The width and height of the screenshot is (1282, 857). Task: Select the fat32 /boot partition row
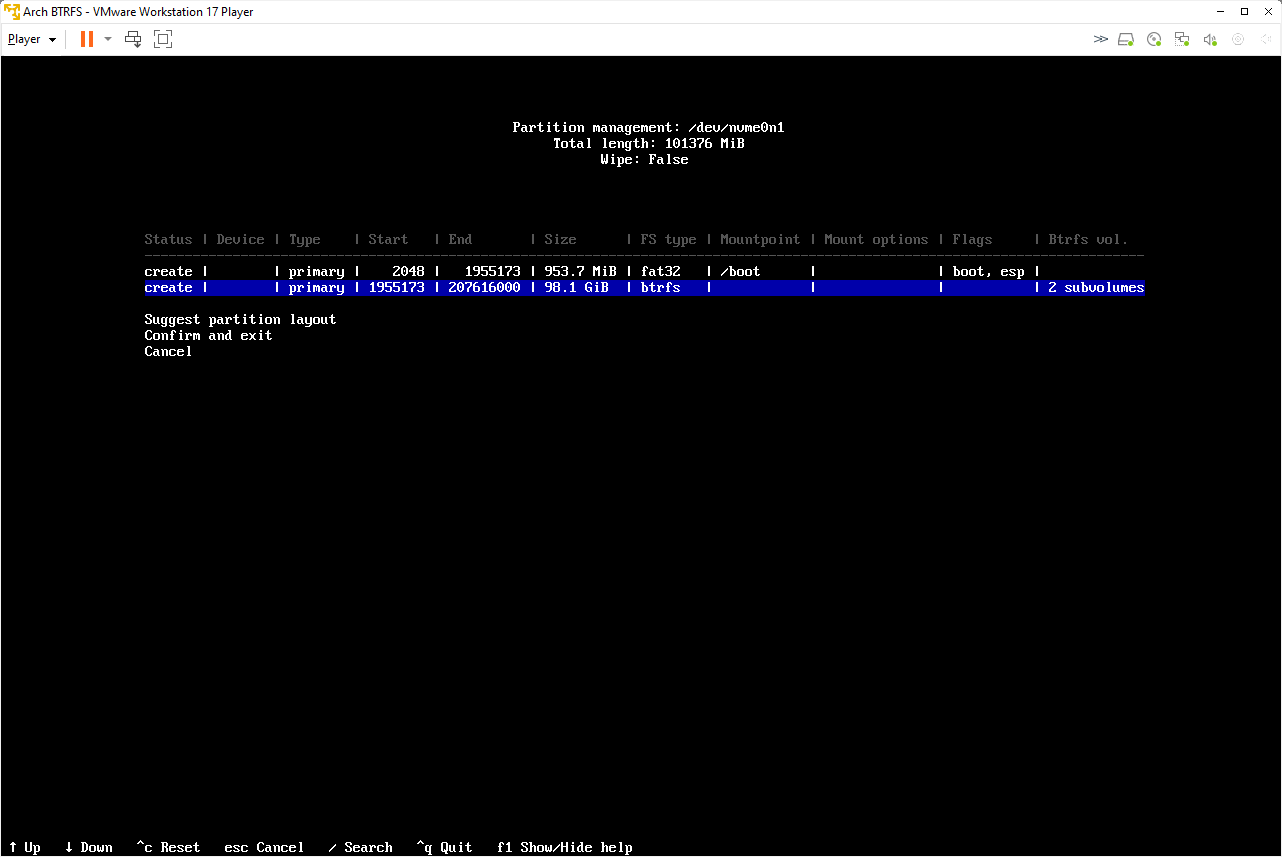coord(644,271)
